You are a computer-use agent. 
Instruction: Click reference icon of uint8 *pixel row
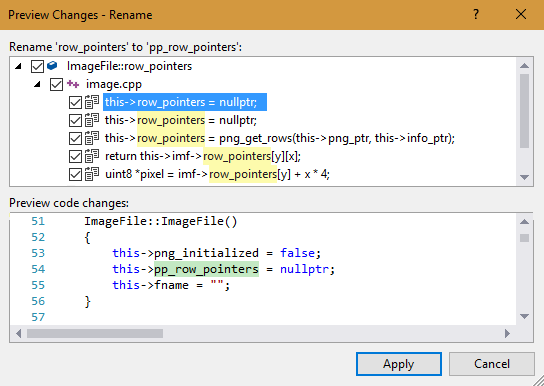coord(92,174)
